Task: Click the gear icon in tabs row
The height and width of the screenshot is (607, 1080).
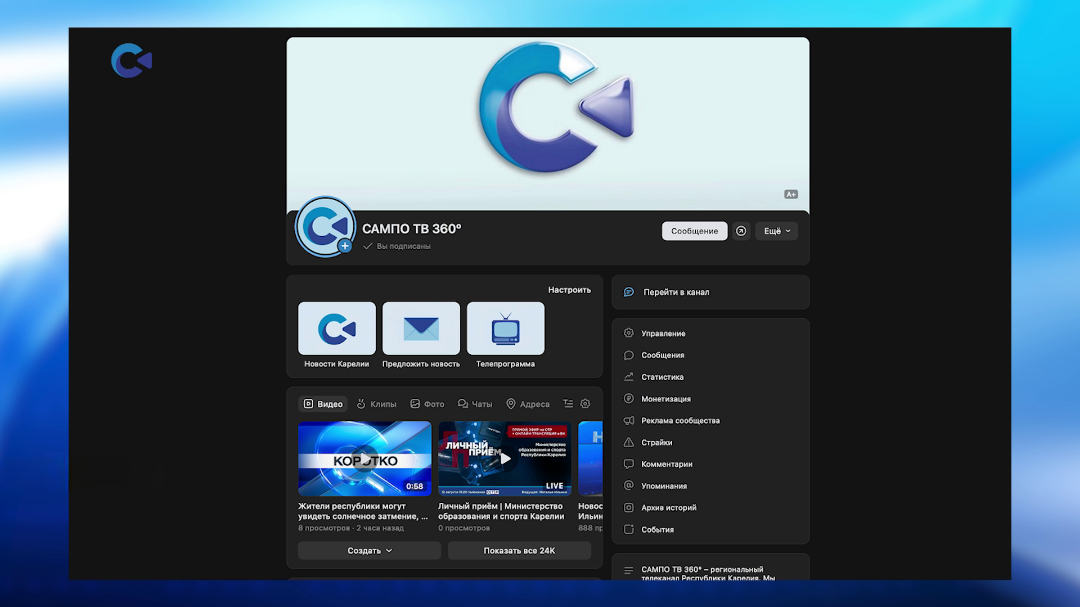Action: (x=585, y=404)
